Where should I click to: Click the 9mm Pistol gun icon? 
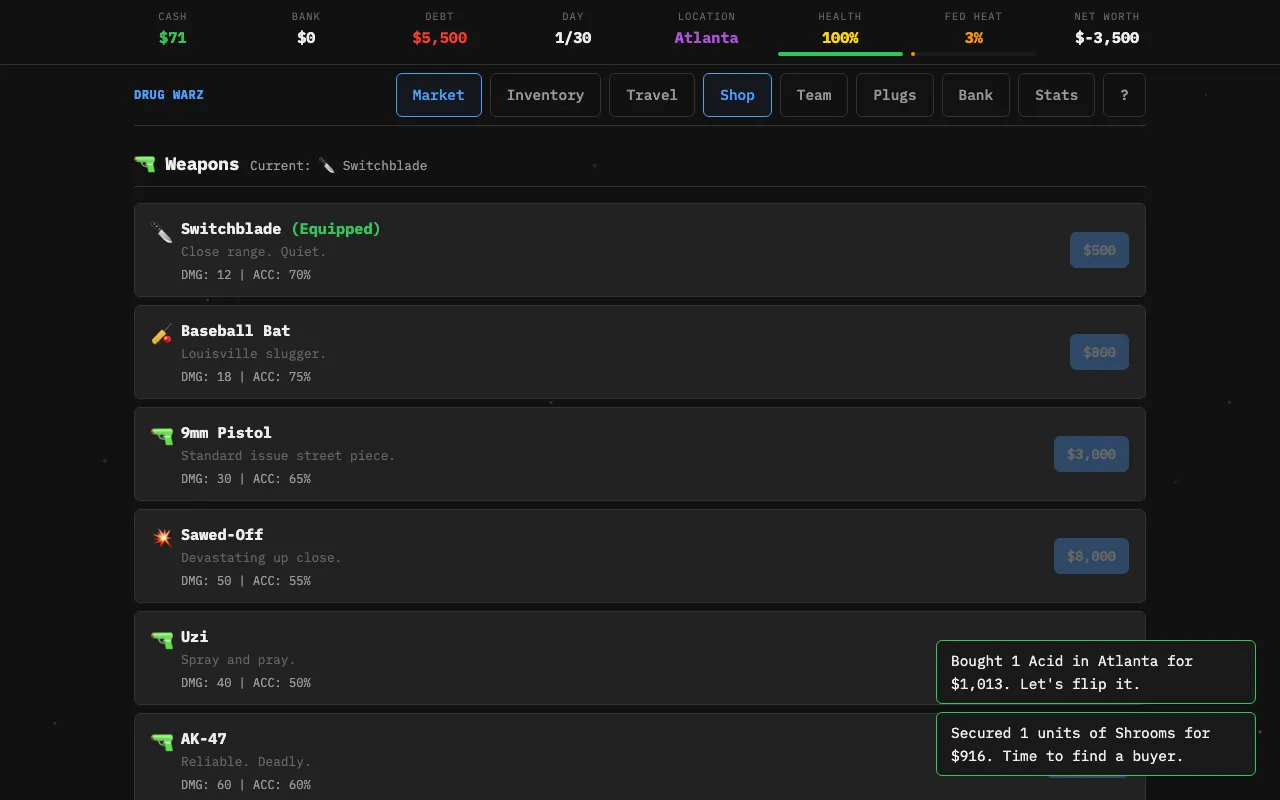(x=162, y=436)
